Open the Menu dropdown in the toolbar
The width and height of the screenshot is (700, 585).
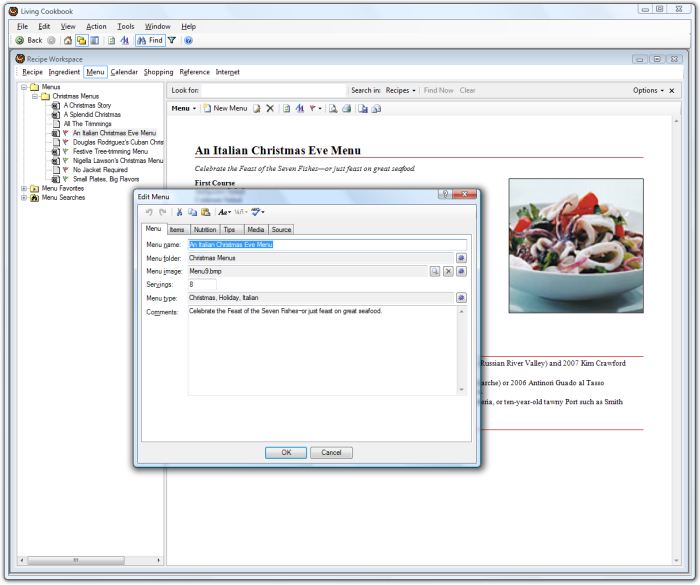pos(183,109)
